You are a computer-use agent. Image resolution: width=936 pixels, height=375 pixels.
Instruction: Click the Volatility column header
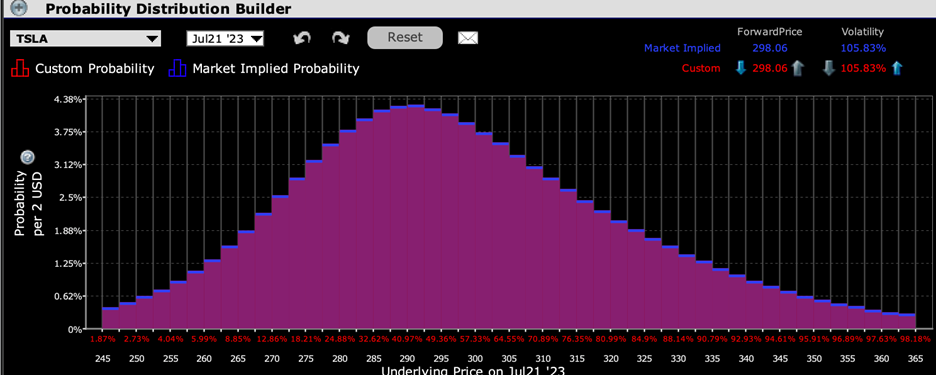pos(863,32)
